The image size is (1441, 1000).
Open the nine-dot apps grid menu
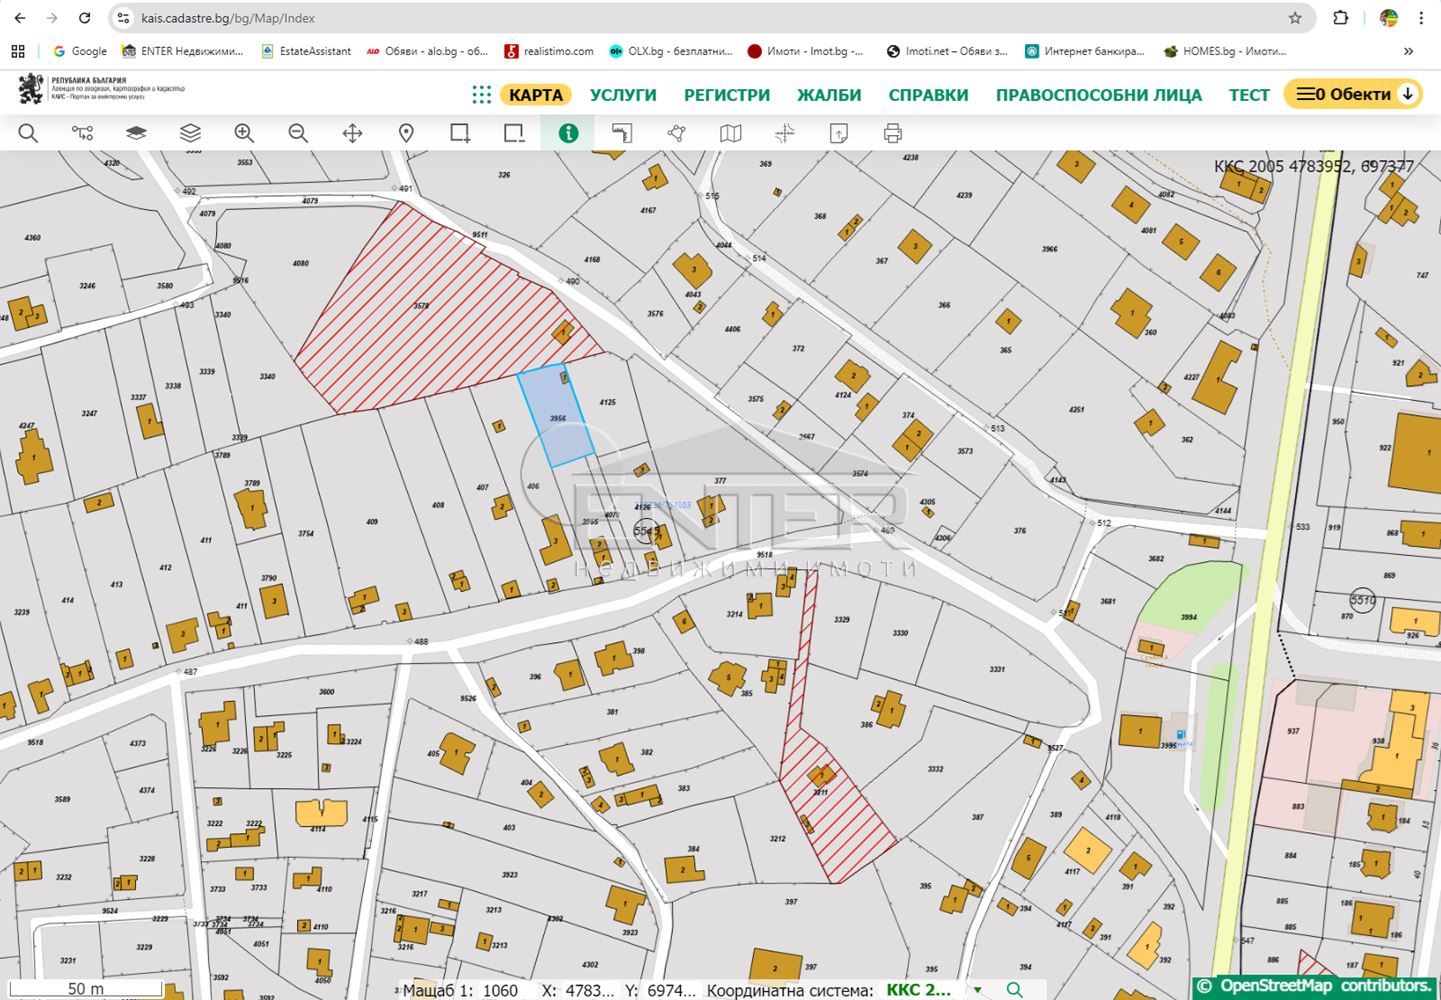(x=481, y=94)
